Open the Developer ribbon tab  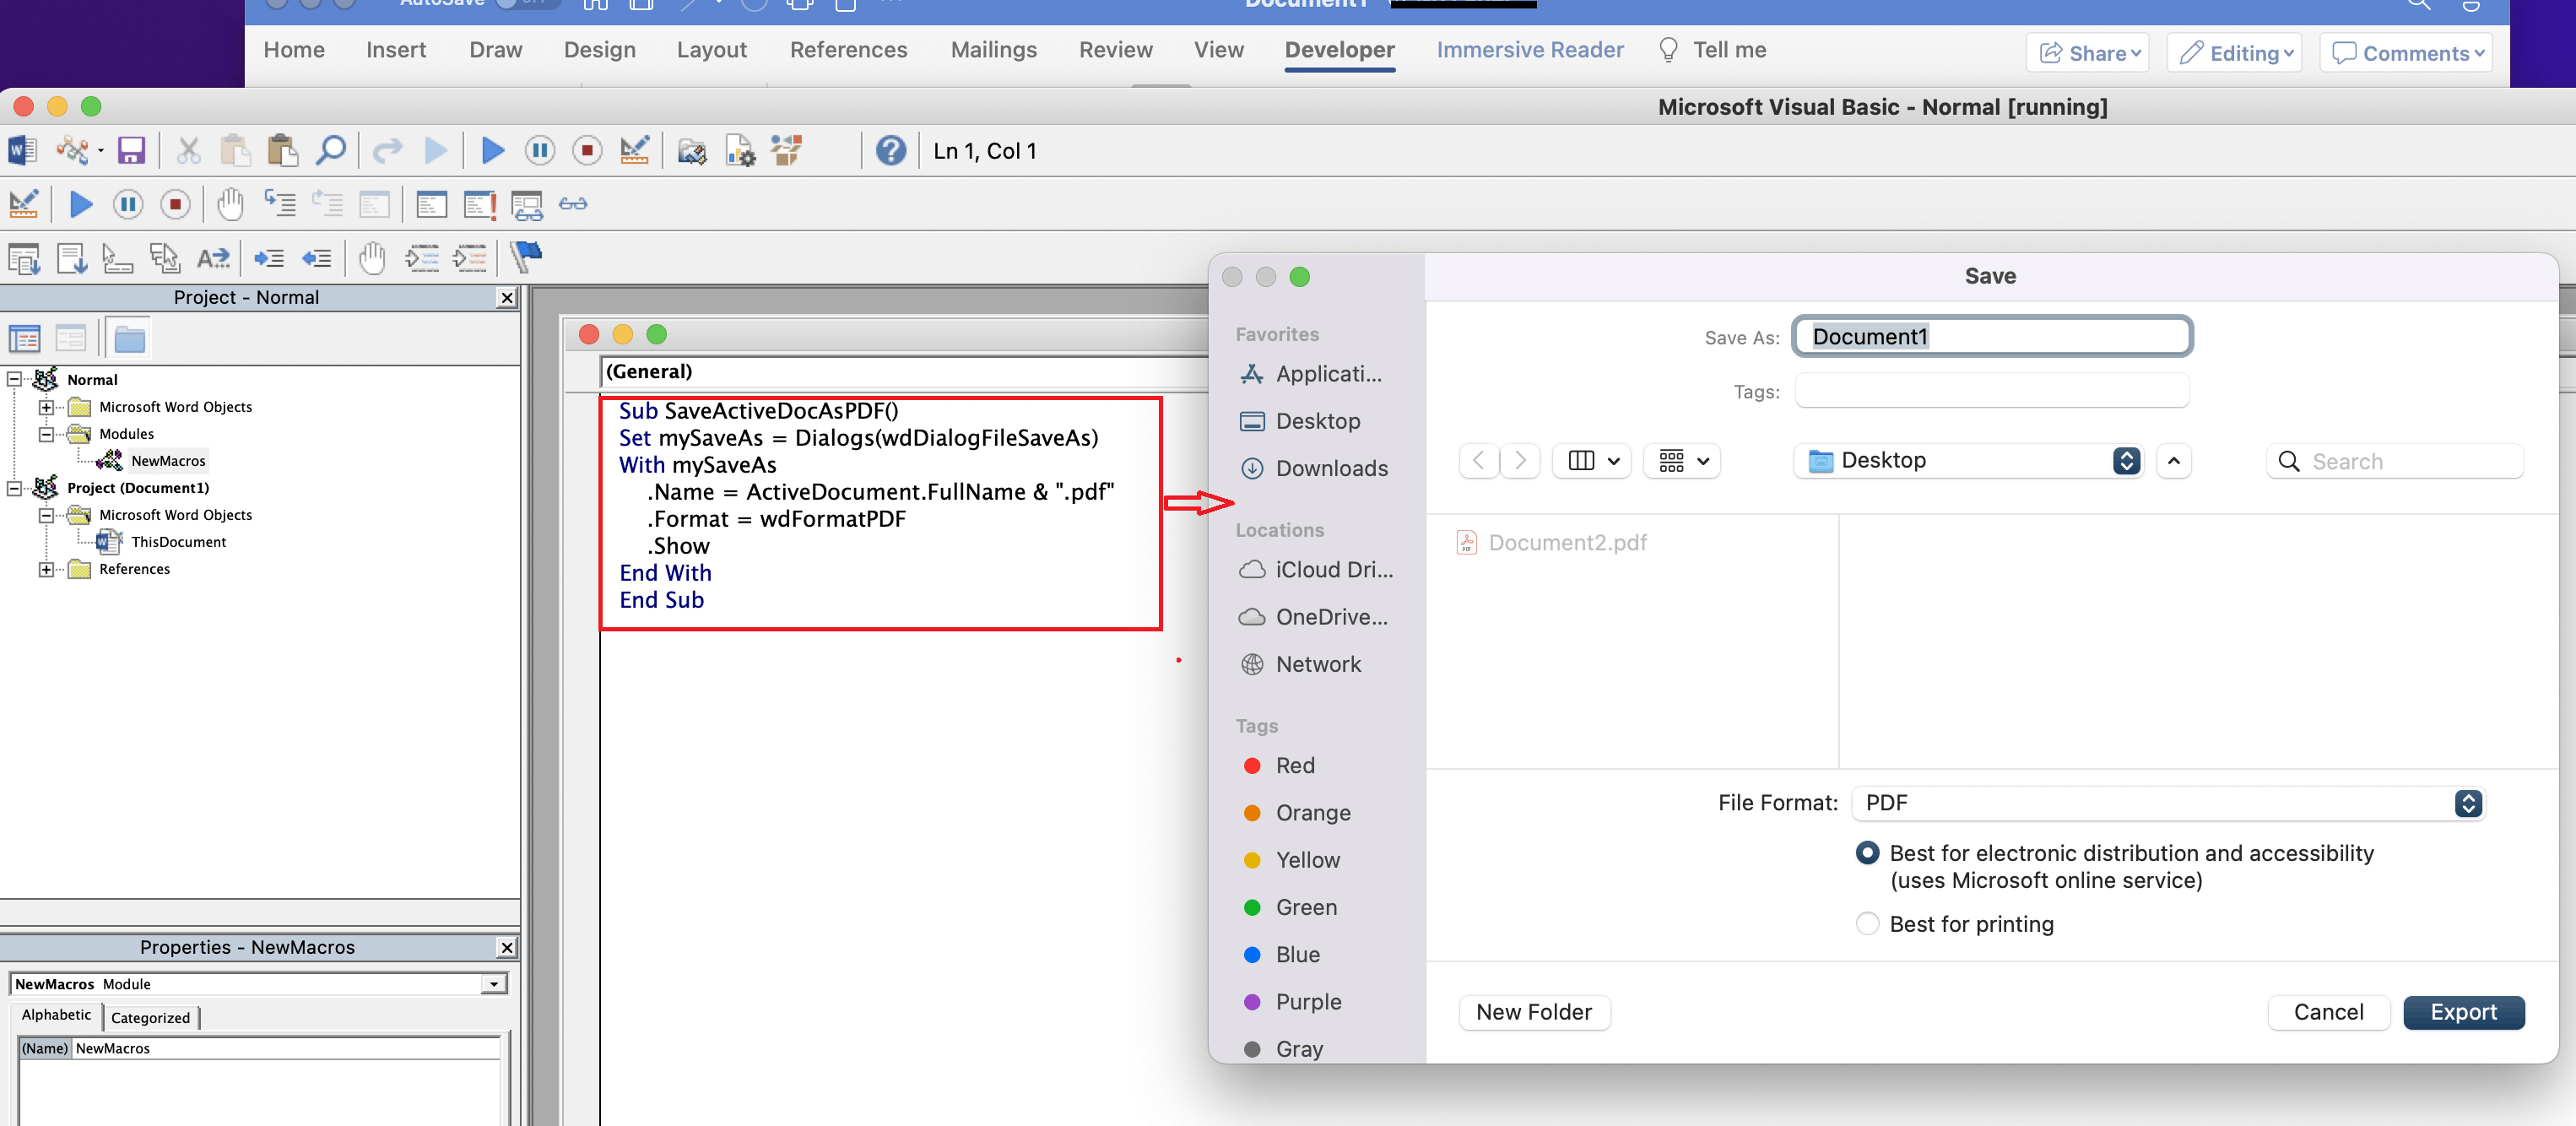pos(1339,50)
